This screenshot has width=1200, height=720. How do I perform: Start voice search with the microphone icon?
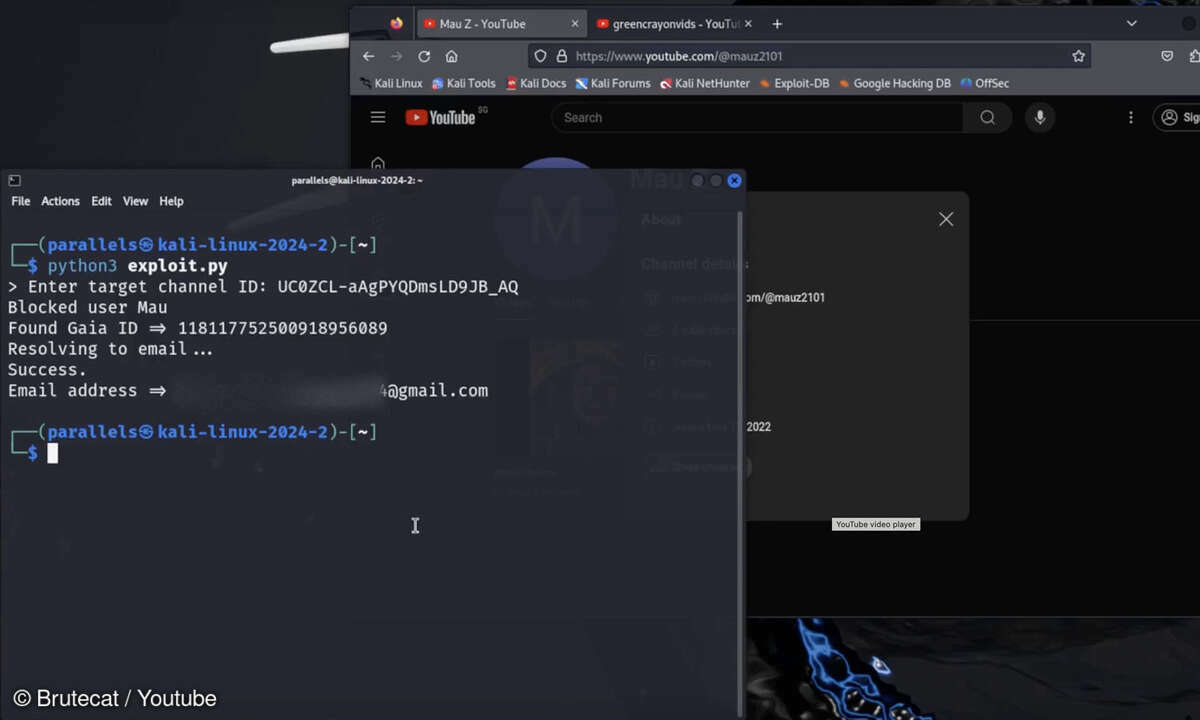pyautogui.click(x=1040, y=117)
